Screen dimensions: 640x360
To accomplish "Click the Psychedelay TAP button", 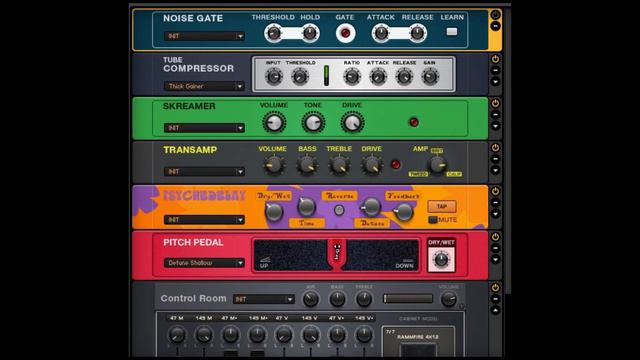I will point(442,207).
